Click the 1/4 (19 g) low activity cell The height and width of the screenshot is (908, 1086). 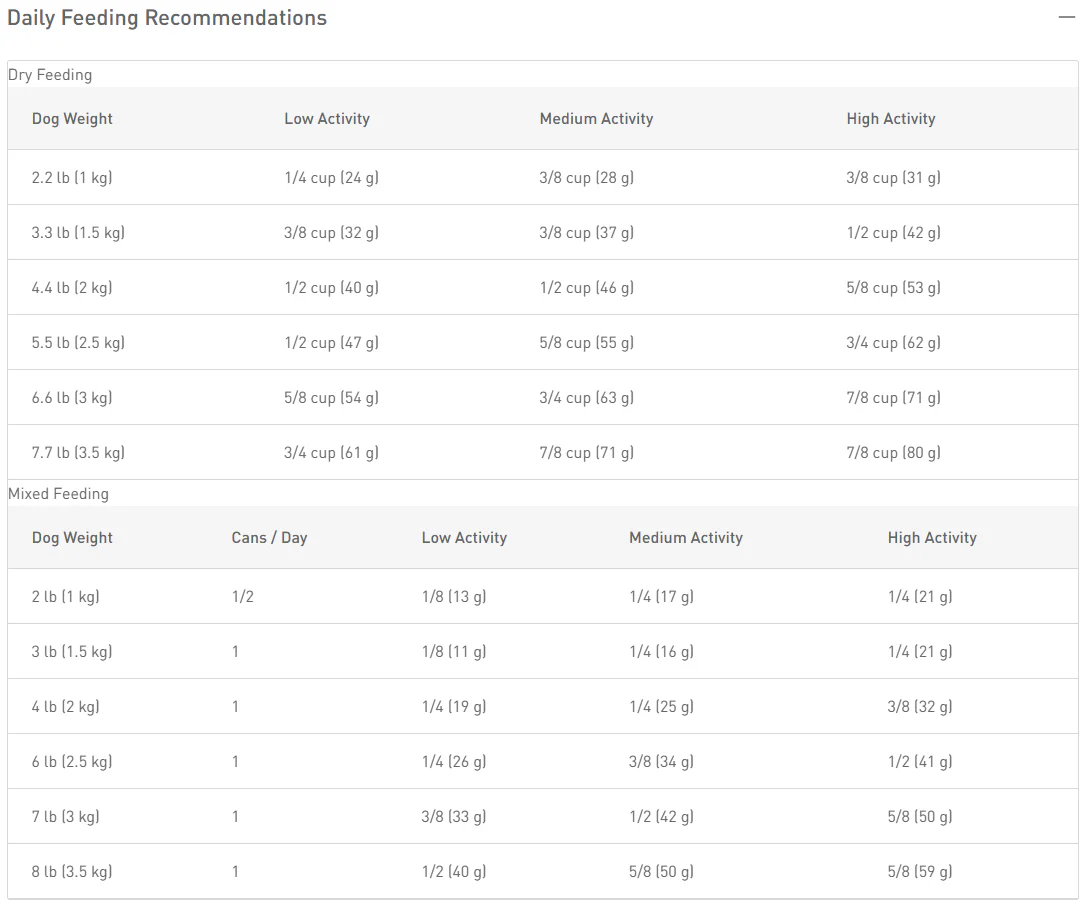tap(454, 706)
